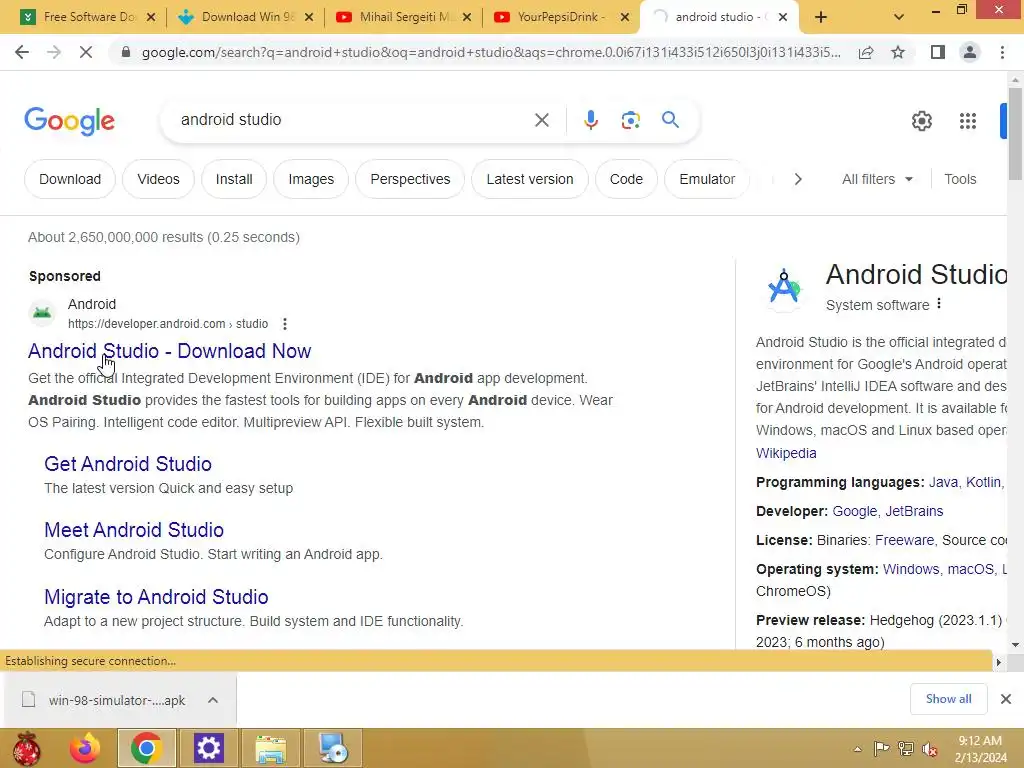Open the macOS operating system link

coord(970,569)
